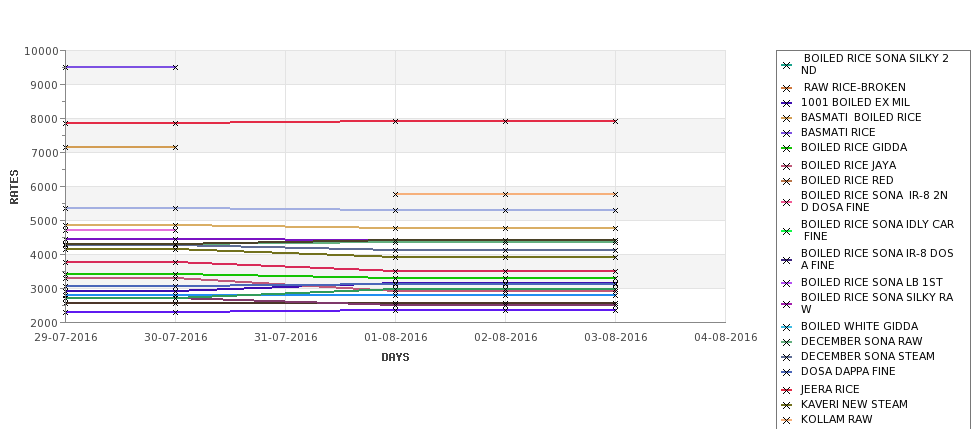Select BASMATI BOILED RICE legend label

click(861, 118)
